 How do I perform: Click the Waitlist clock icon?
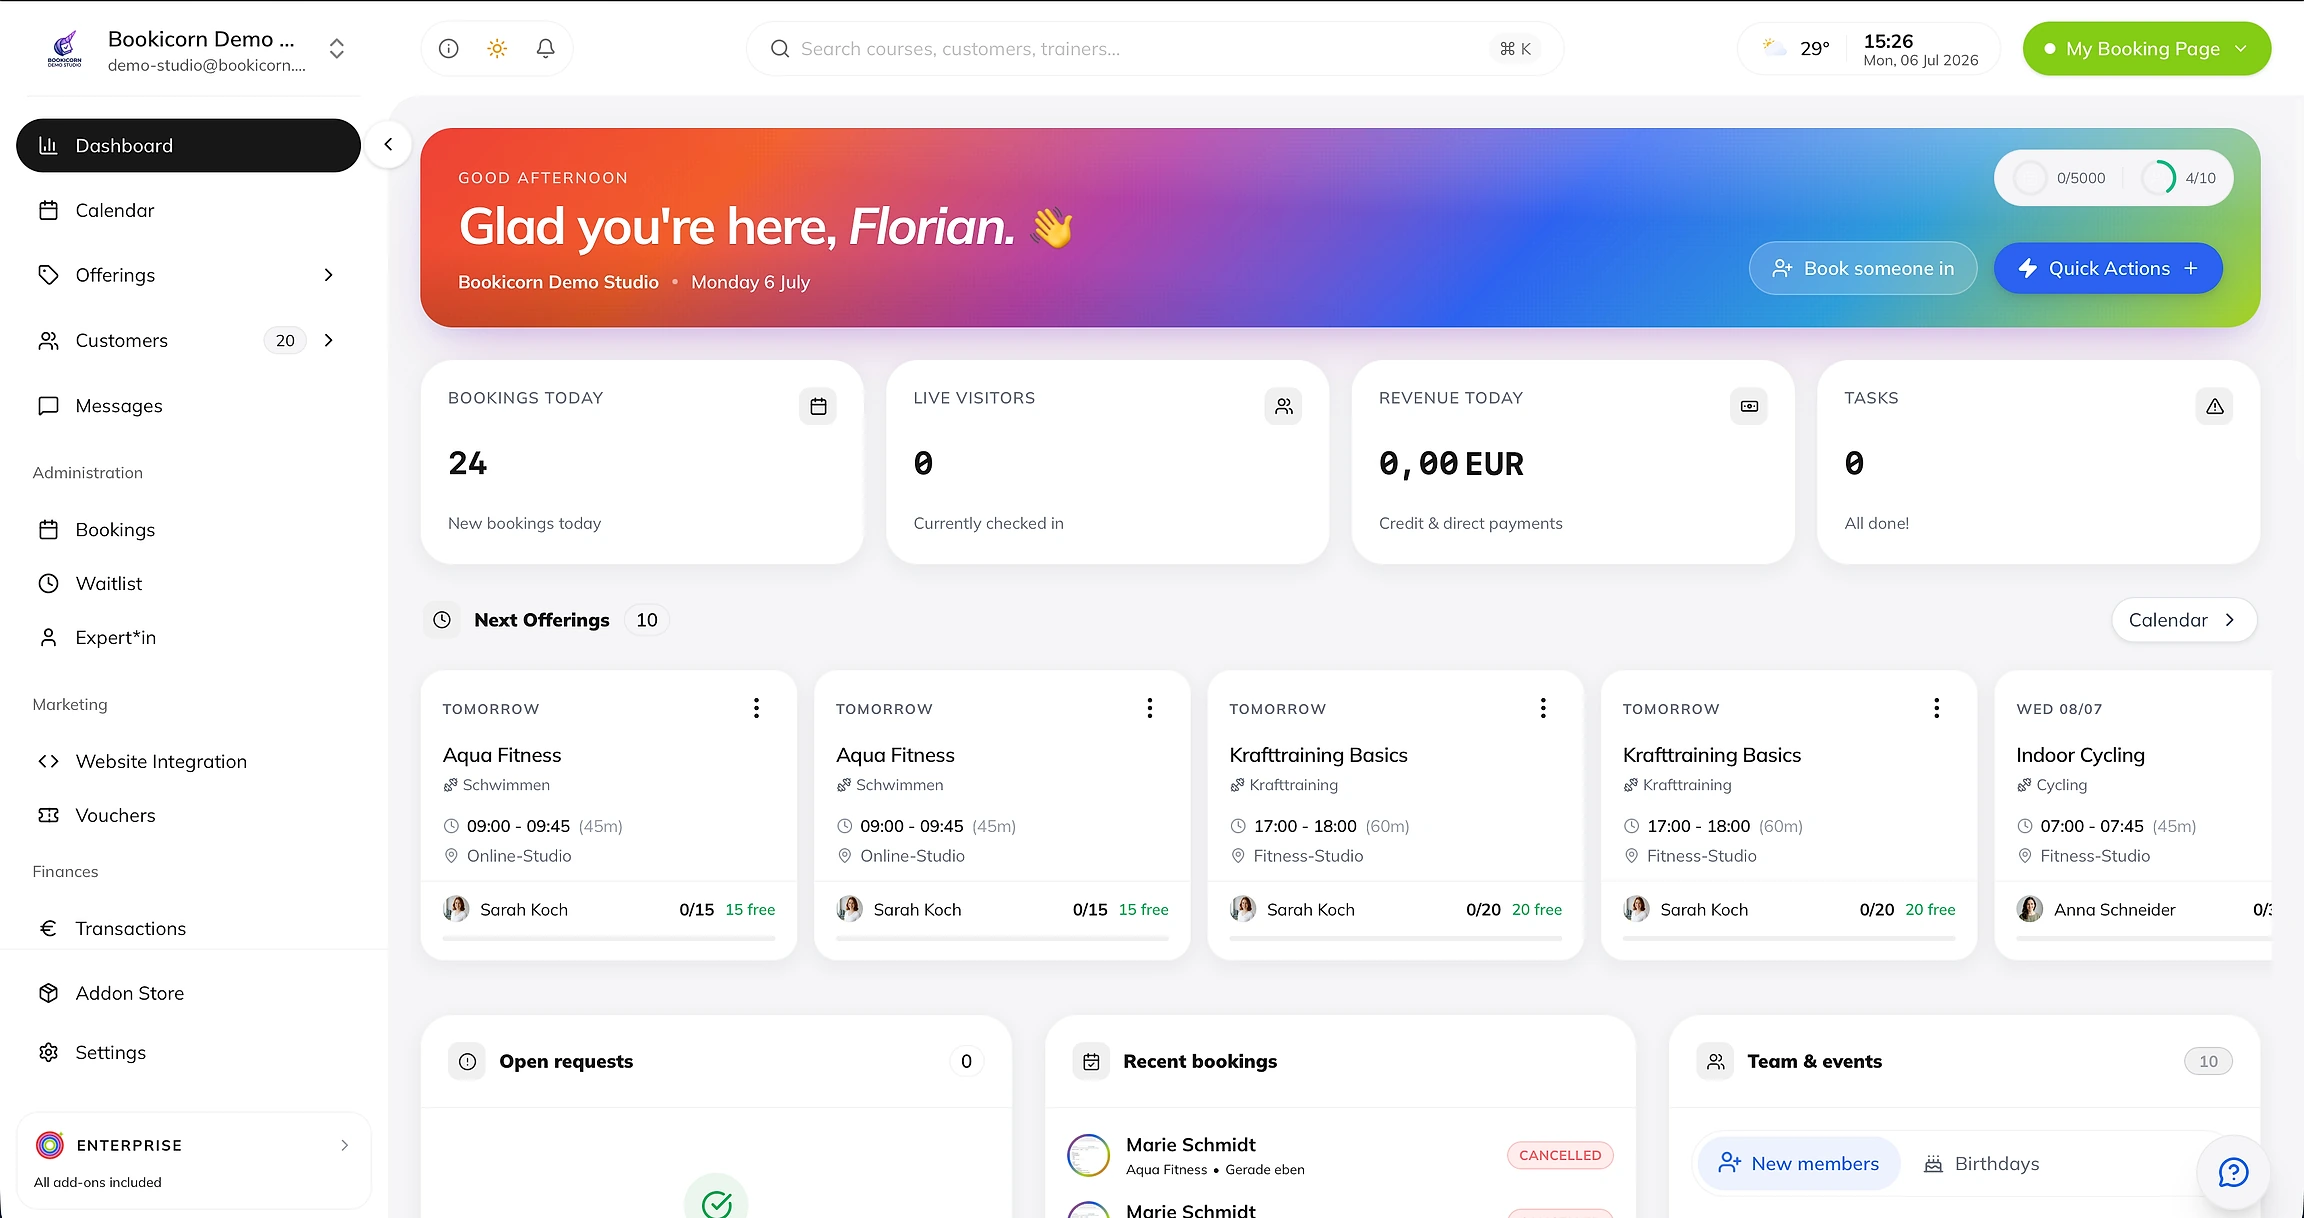point(48,583)
